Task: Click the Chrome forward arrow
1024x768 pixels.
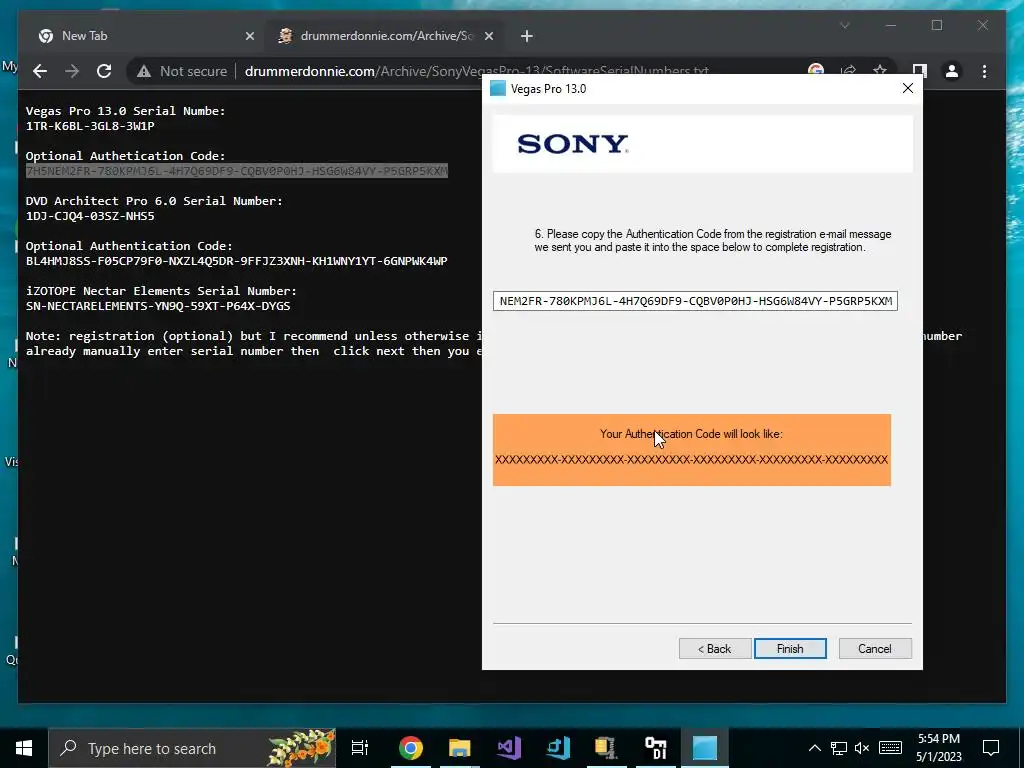Action: [72, 71]
